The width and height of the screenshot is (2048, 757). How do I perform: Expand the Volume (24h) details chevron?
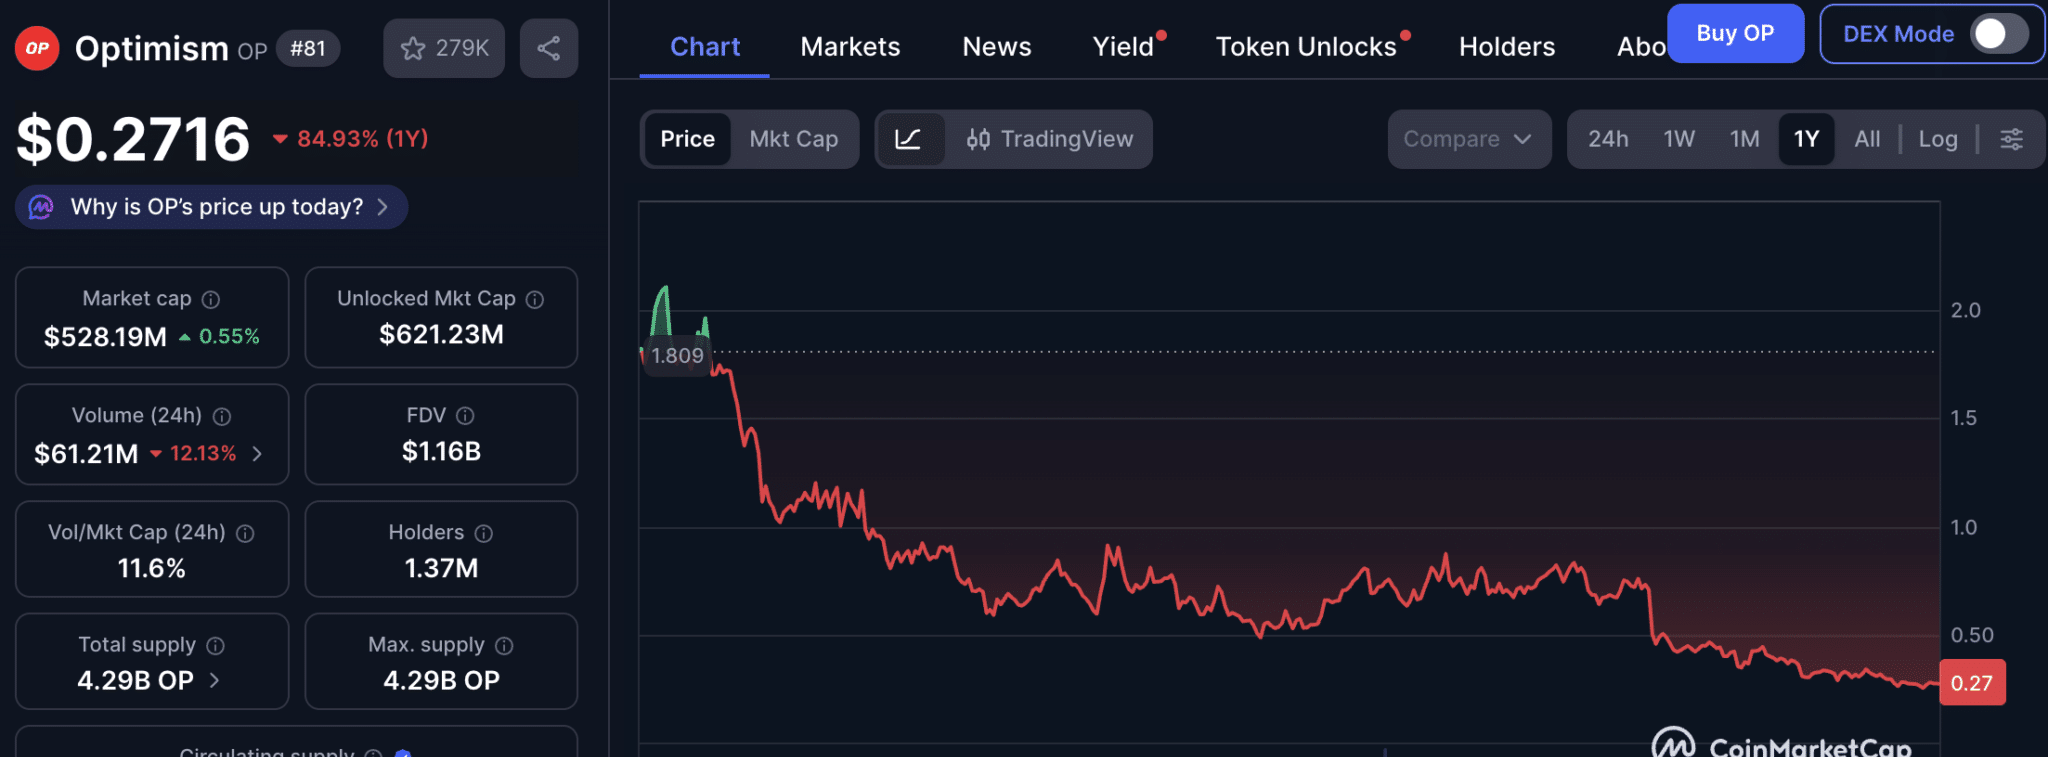pos(258,454)
